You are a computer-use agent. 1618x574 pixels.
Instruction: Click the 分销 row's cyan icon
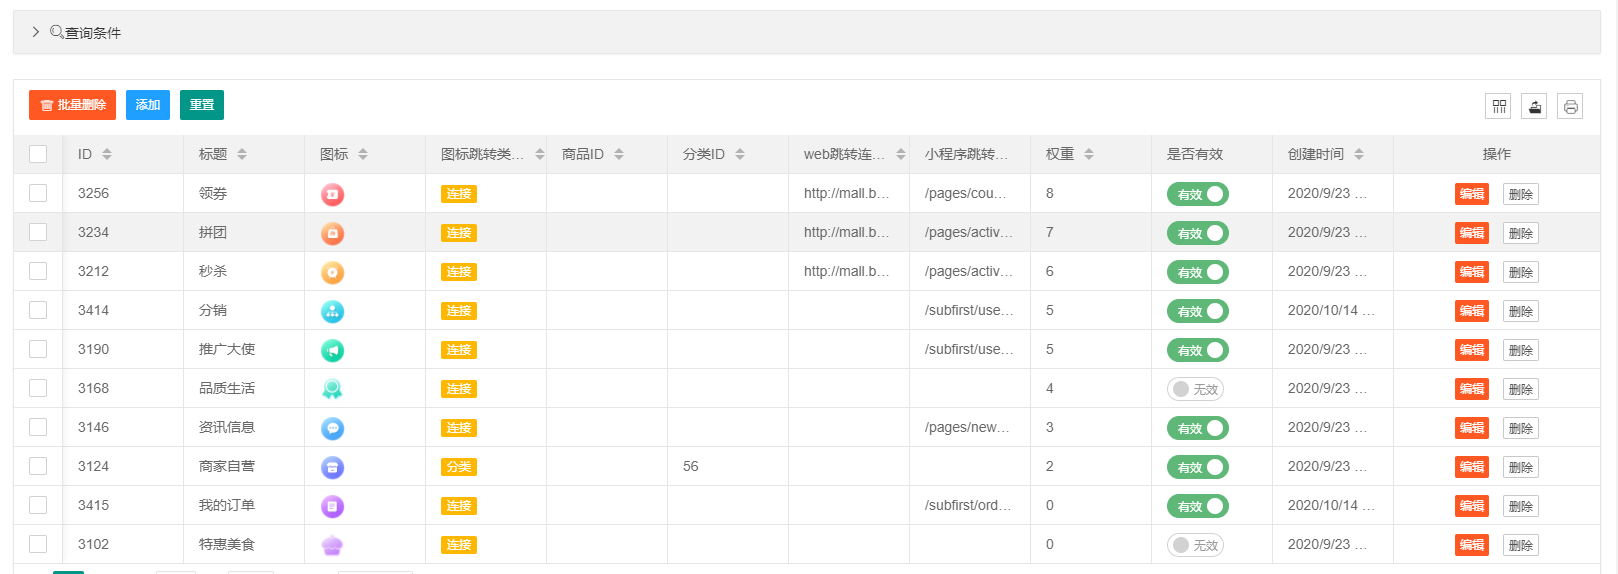coord(332,311)
